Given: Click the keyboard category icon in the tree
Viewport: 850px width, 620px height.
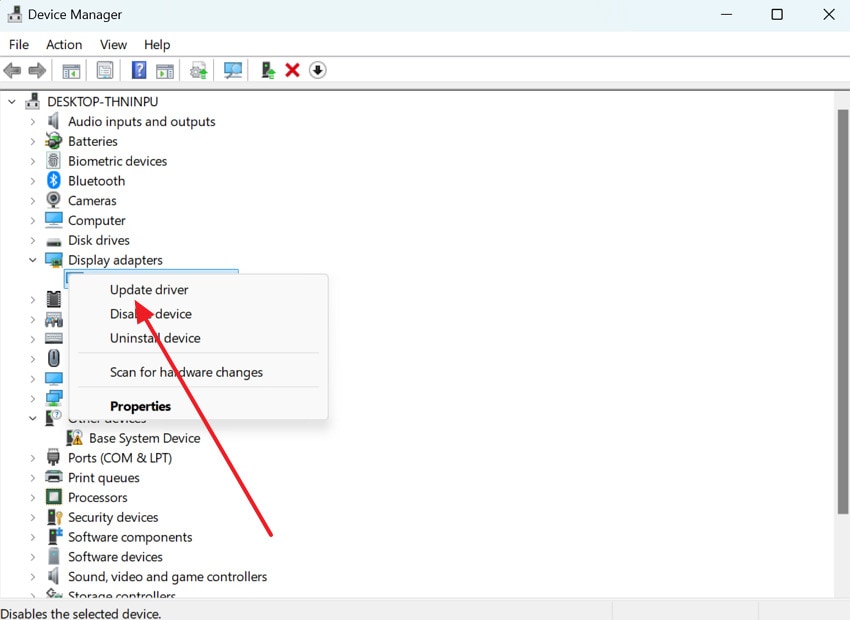Looking at the screenshot, I should coord(54,338).
